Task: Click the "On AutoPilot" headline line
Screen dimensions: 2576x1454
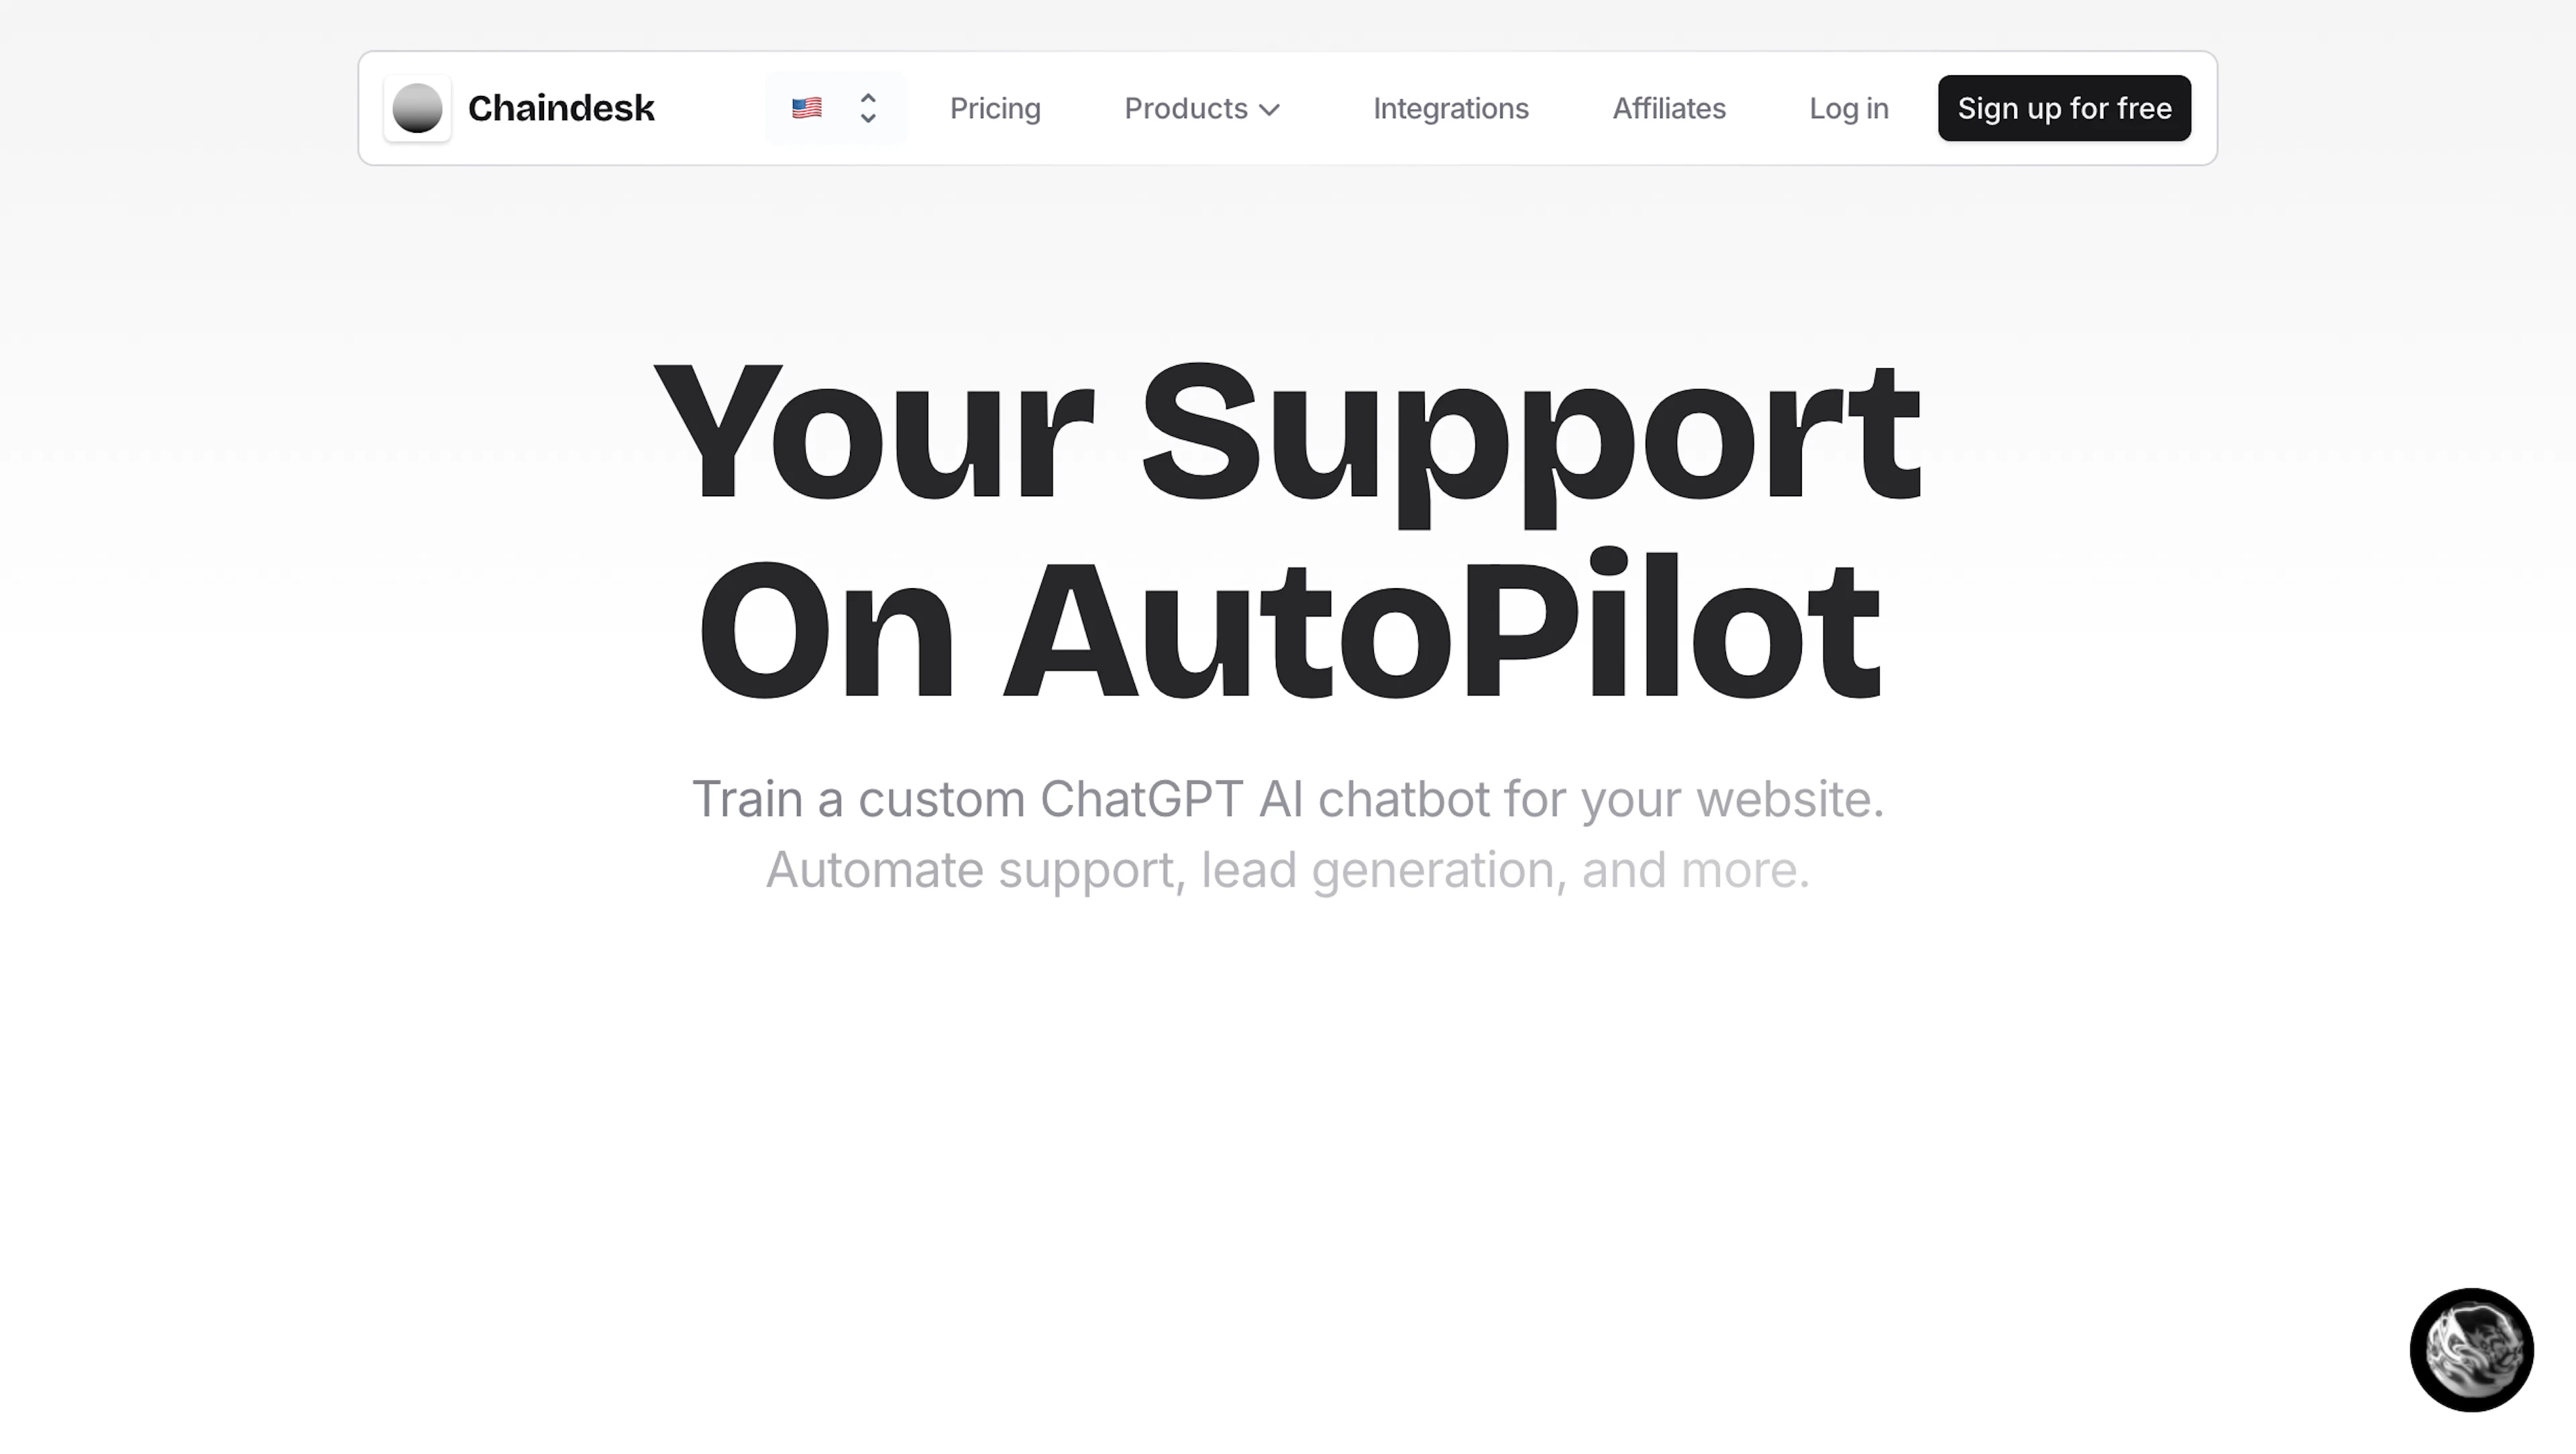Action: click(1288, 626)
